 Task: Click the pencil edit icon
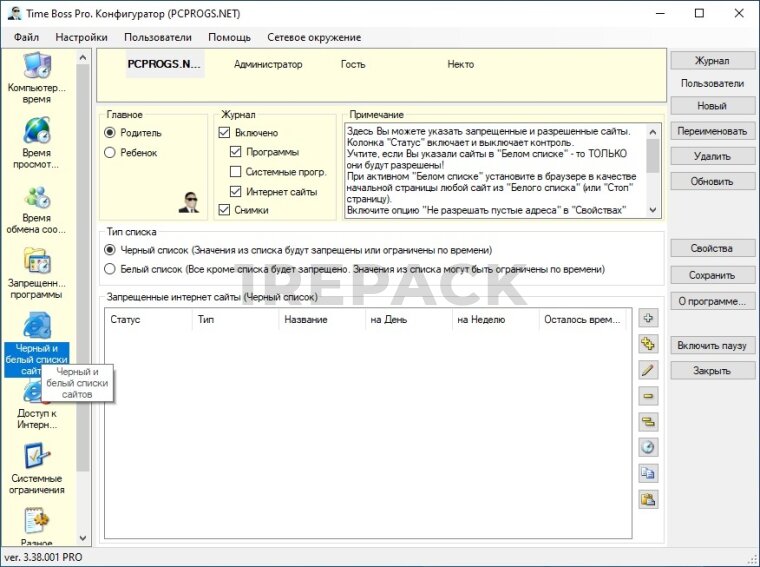pyautogui.click(x=648, y=370)
